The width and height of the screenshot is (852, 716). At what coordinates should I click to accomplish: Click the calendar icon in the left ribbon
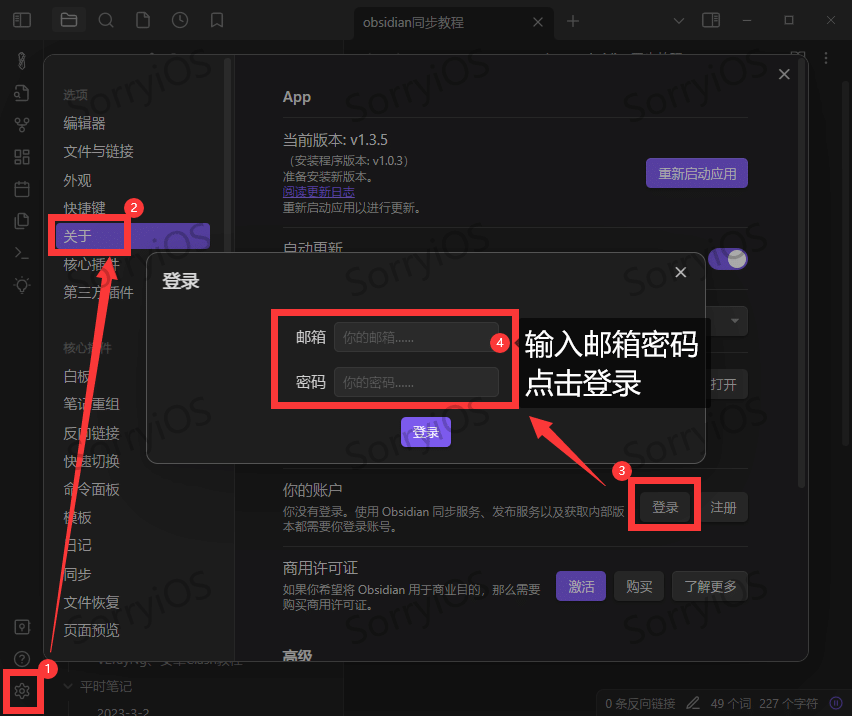[22, 188]
